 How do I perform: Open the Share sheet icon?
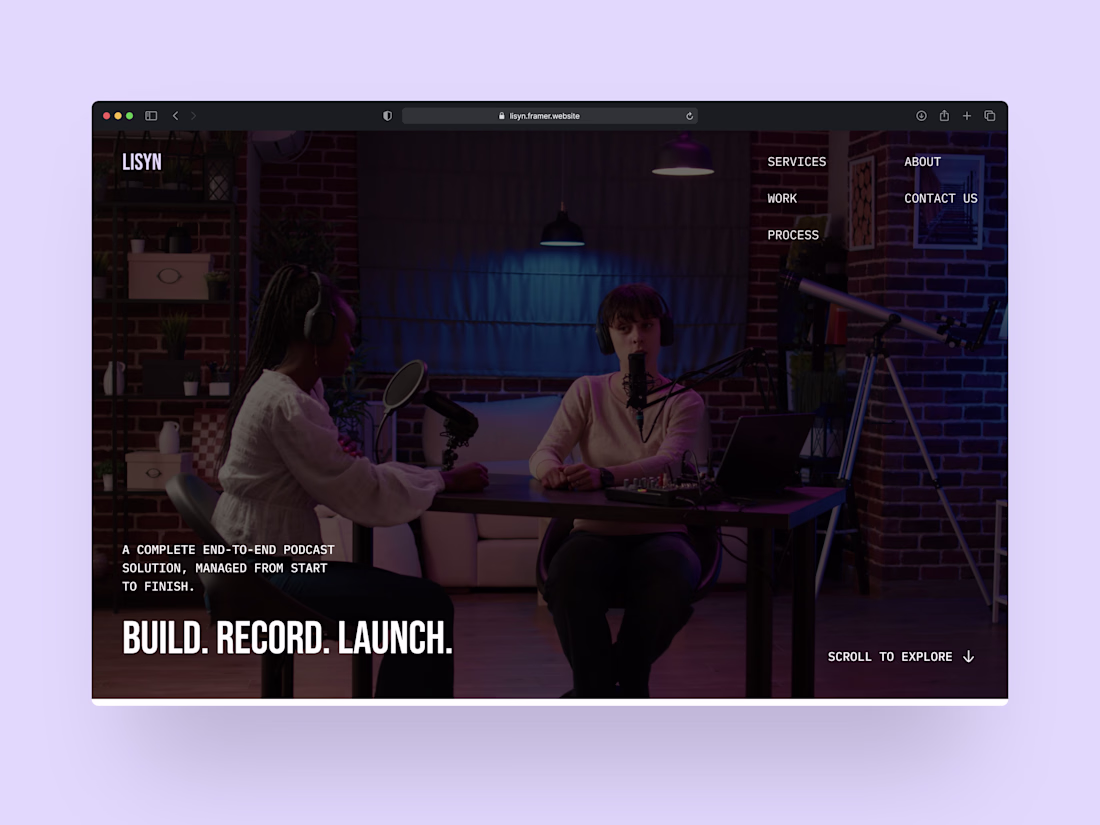(x=944, y=115)
